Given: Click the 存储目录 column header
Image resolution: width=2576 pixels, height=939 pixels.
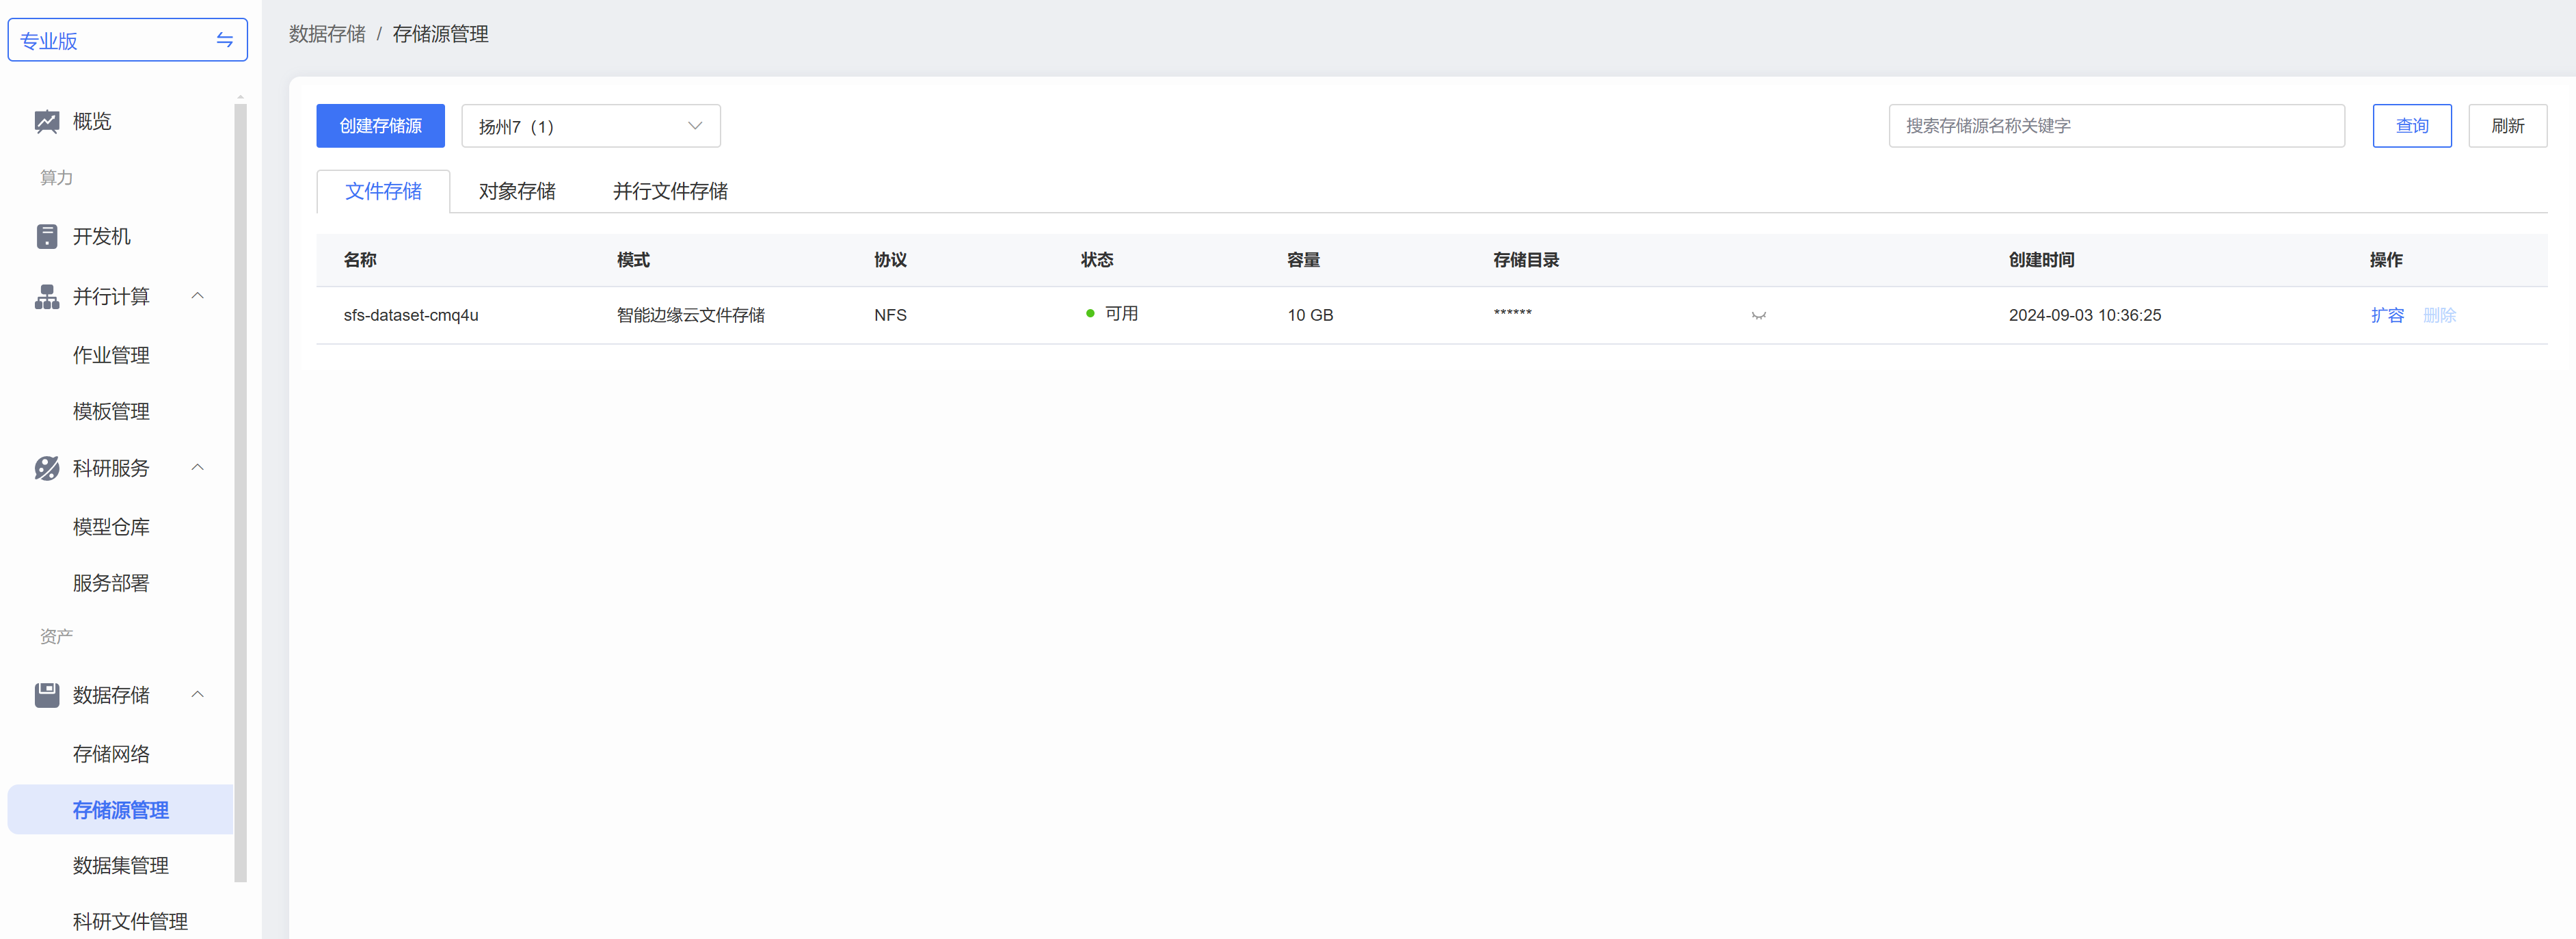Looking at the screenshot, I should coord(1525,260).
